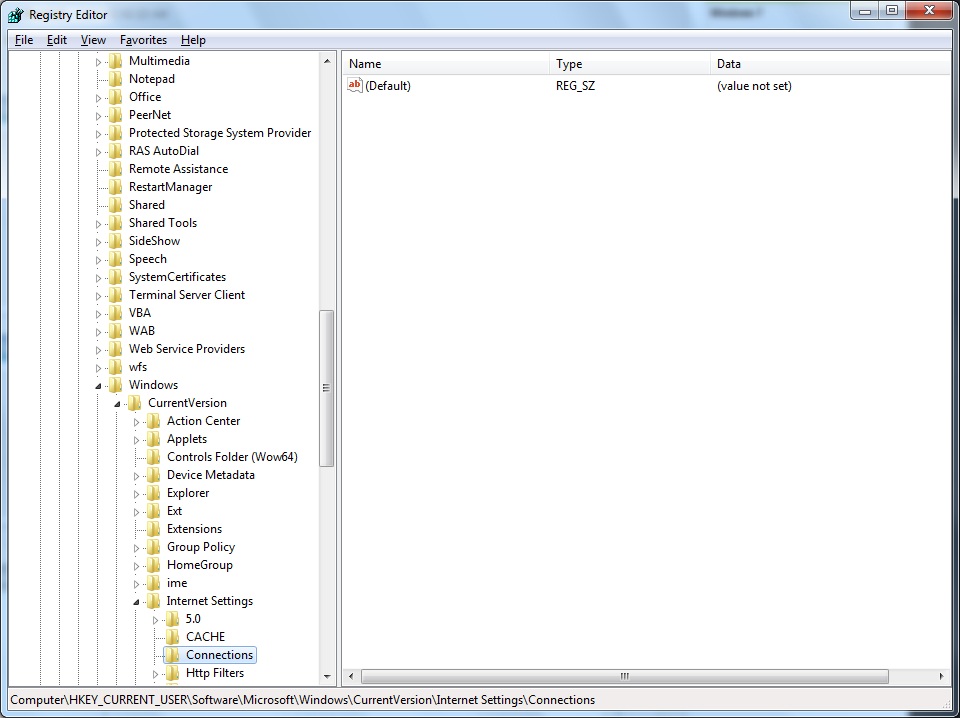Screen dimensions: 960x718
Task: Click the registry path in the status bar
Action: [x=302, y=700]
